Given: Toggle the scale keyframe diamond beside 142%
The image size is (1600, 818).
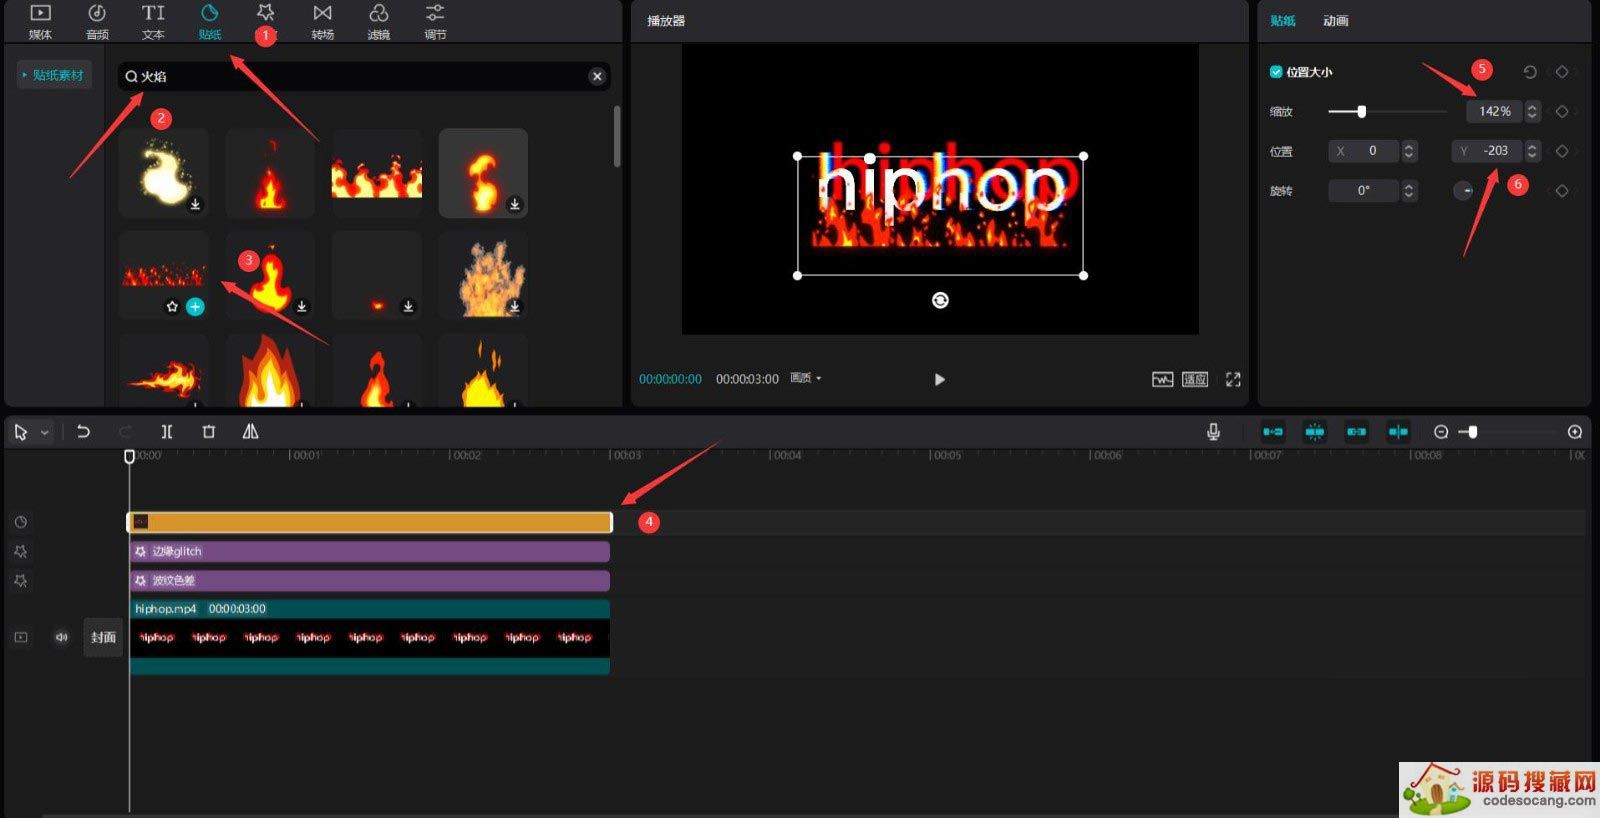Looking at the screenshot, I should pyautogui.click(x=1562, y=112).
